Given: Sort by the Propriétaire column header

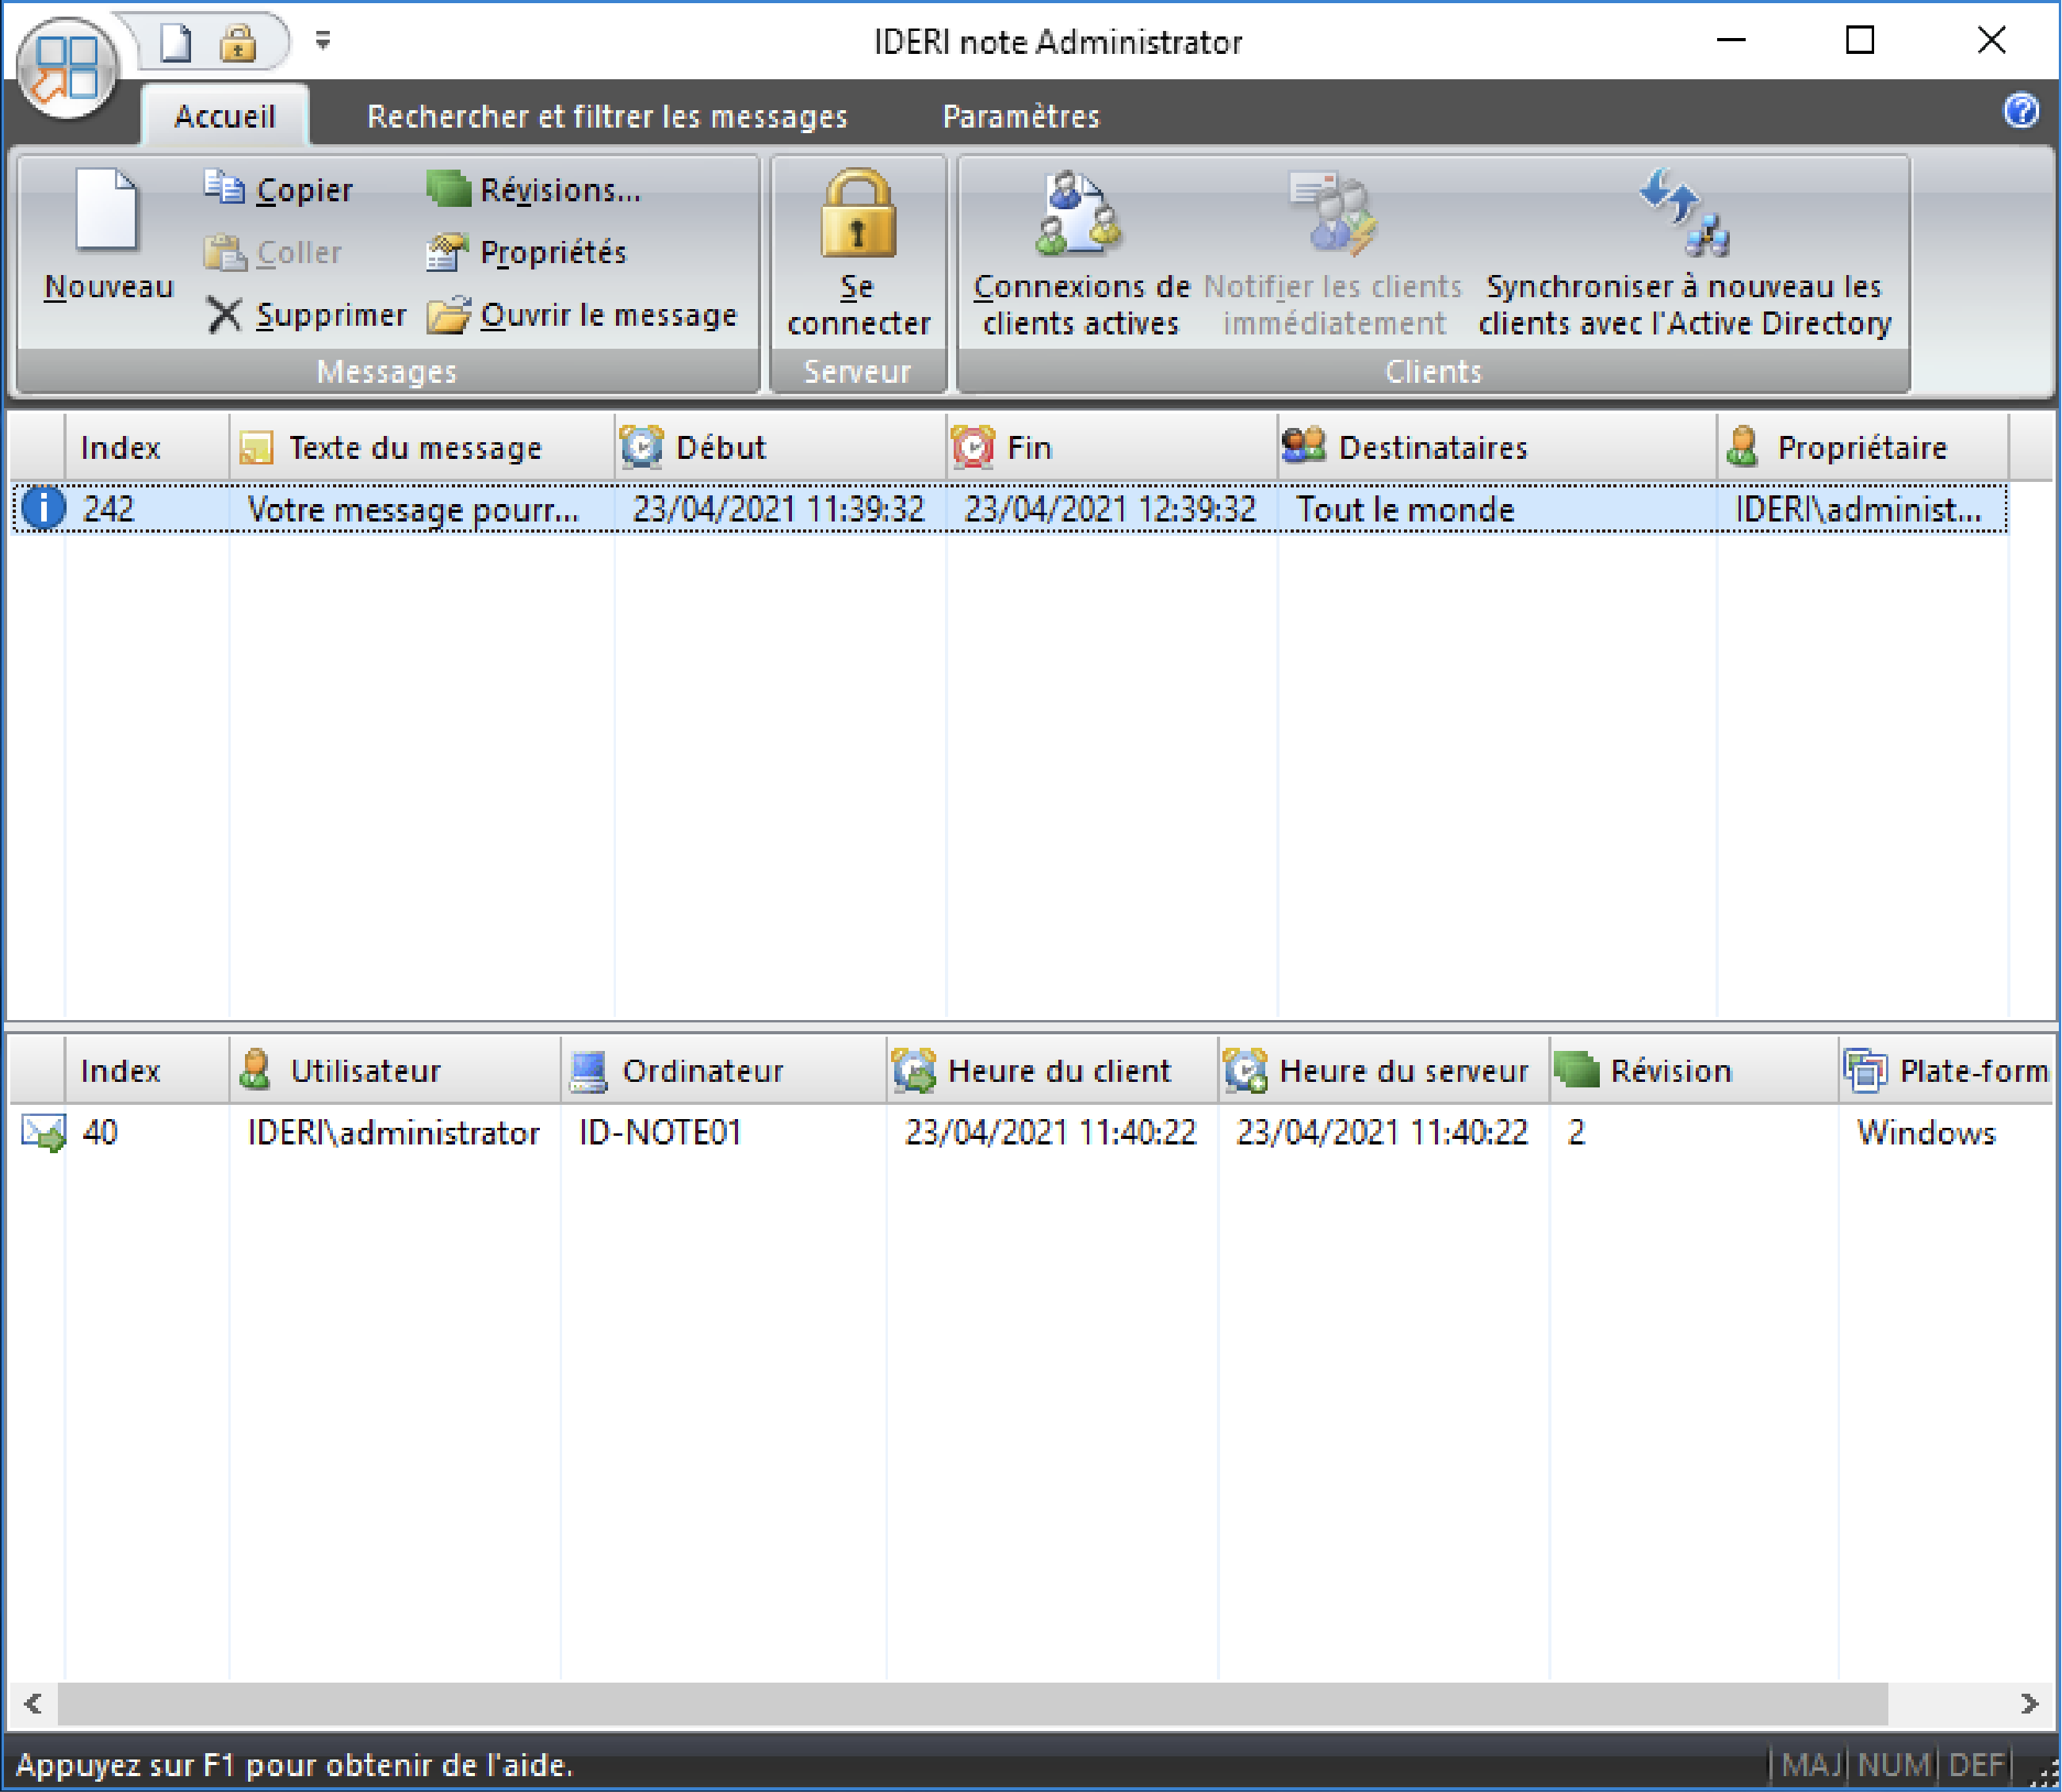Looking at the screenshot, I should pos(1863,447).
